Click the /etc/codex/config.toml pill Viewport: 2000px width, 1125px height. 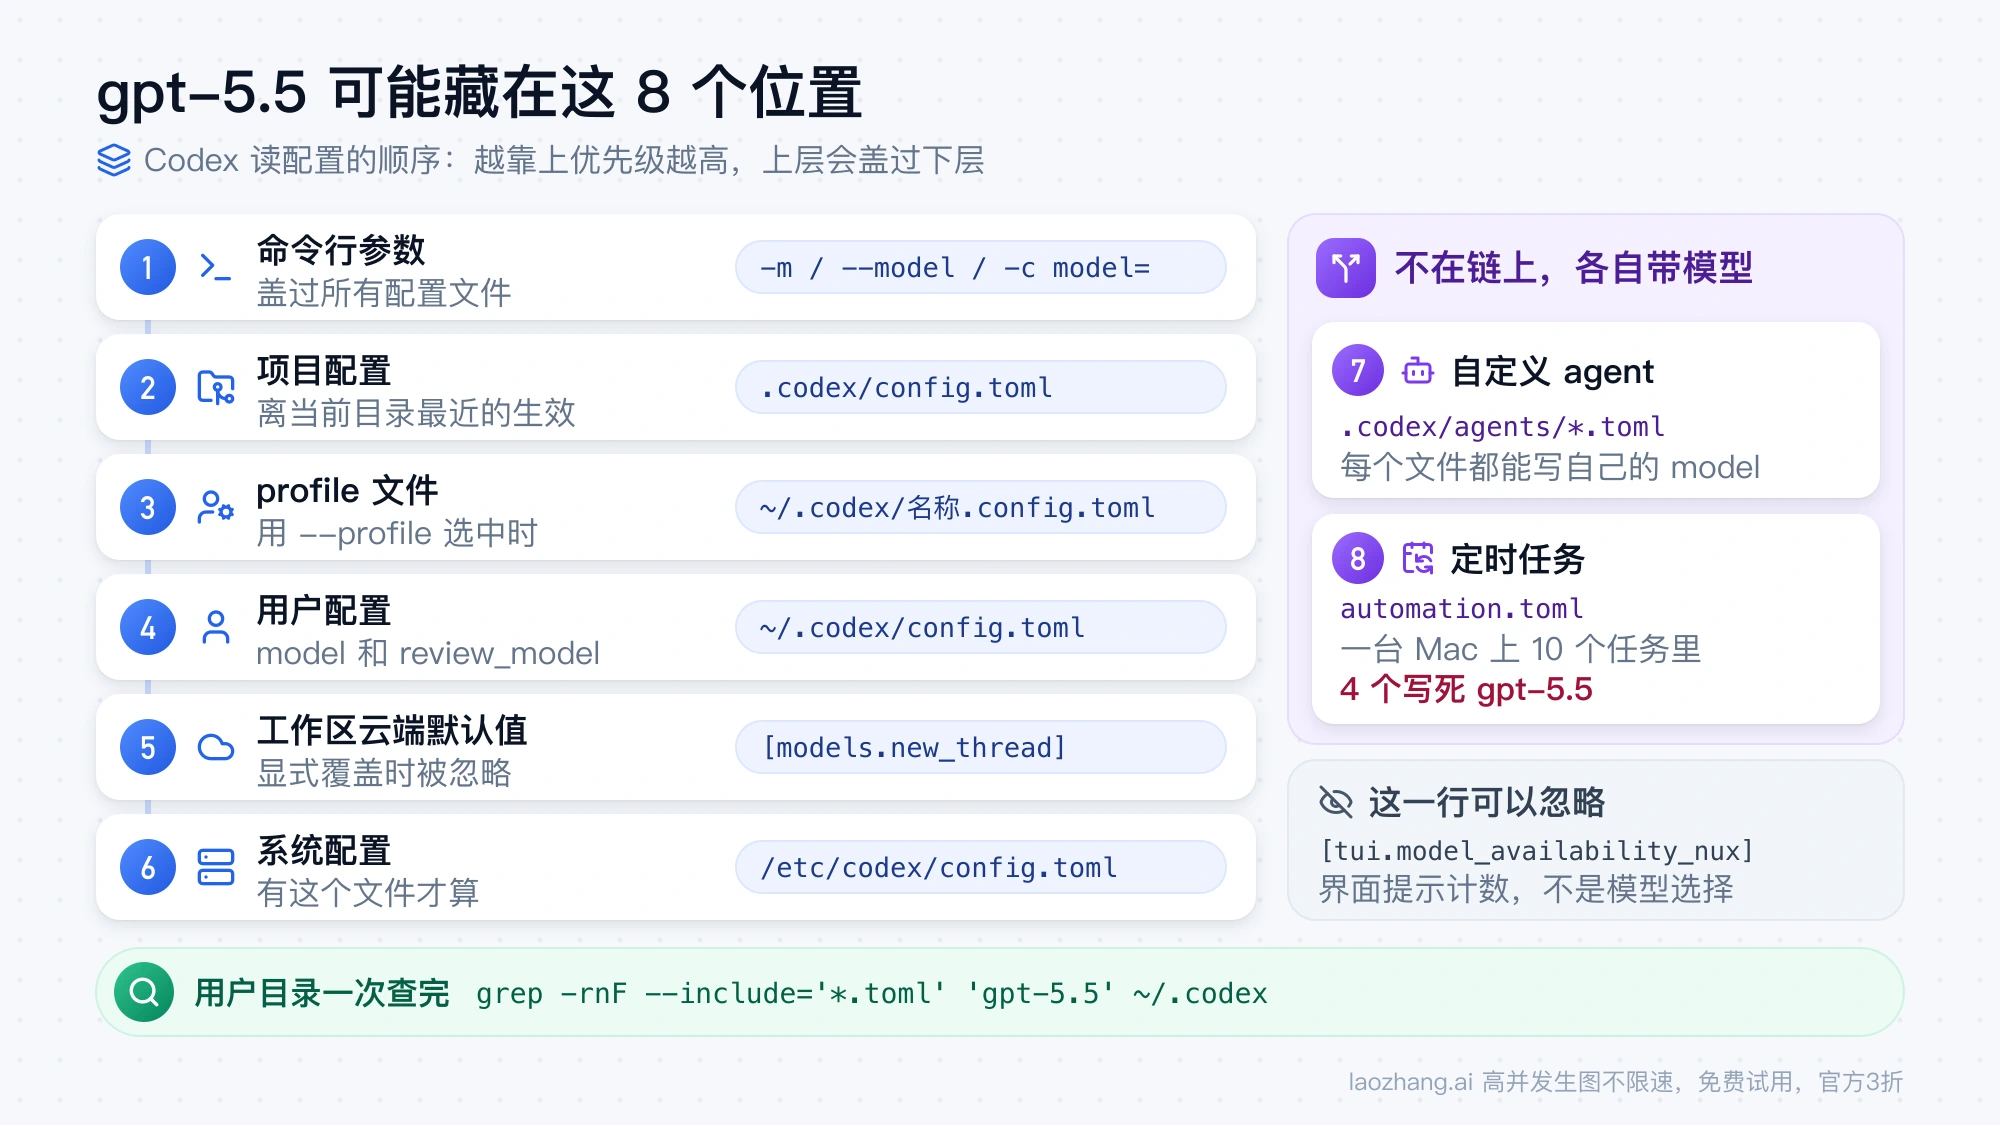tap(980, 867)
